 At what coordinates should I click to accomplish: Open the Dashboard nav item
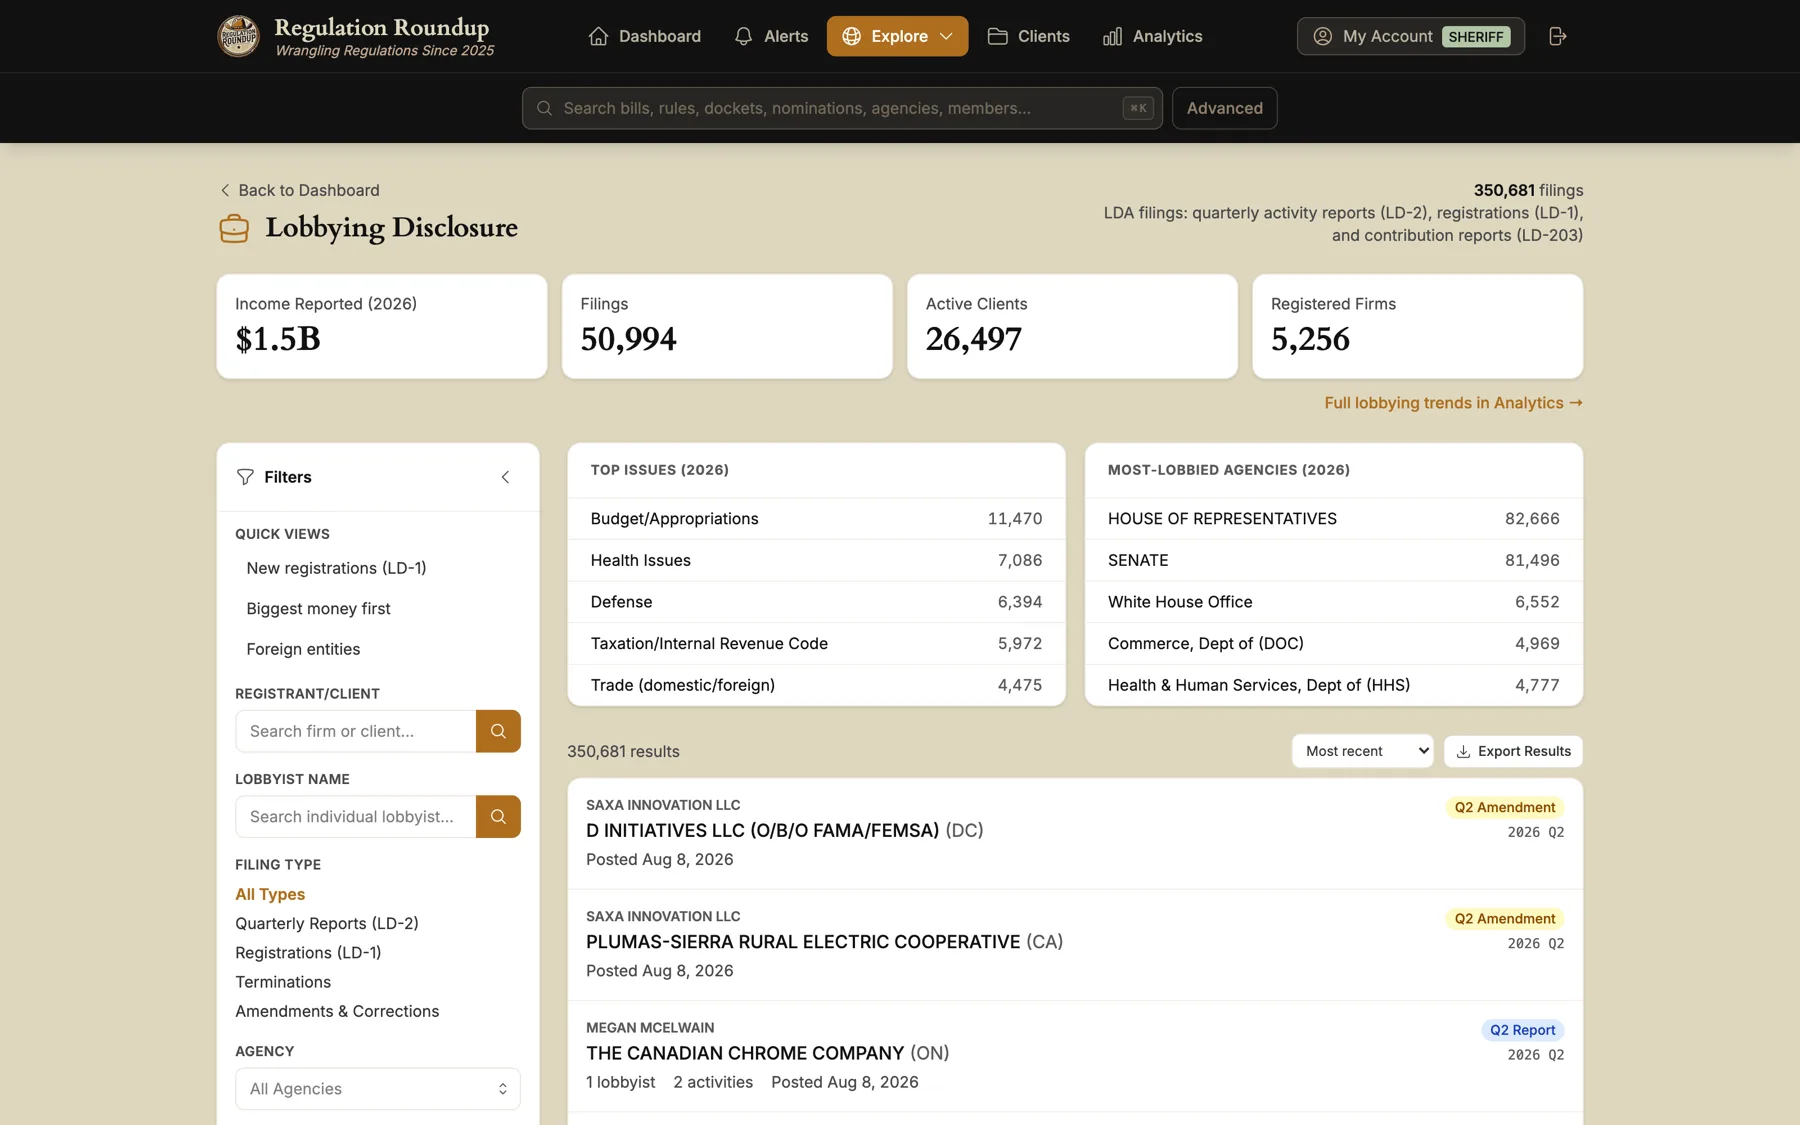645,36
